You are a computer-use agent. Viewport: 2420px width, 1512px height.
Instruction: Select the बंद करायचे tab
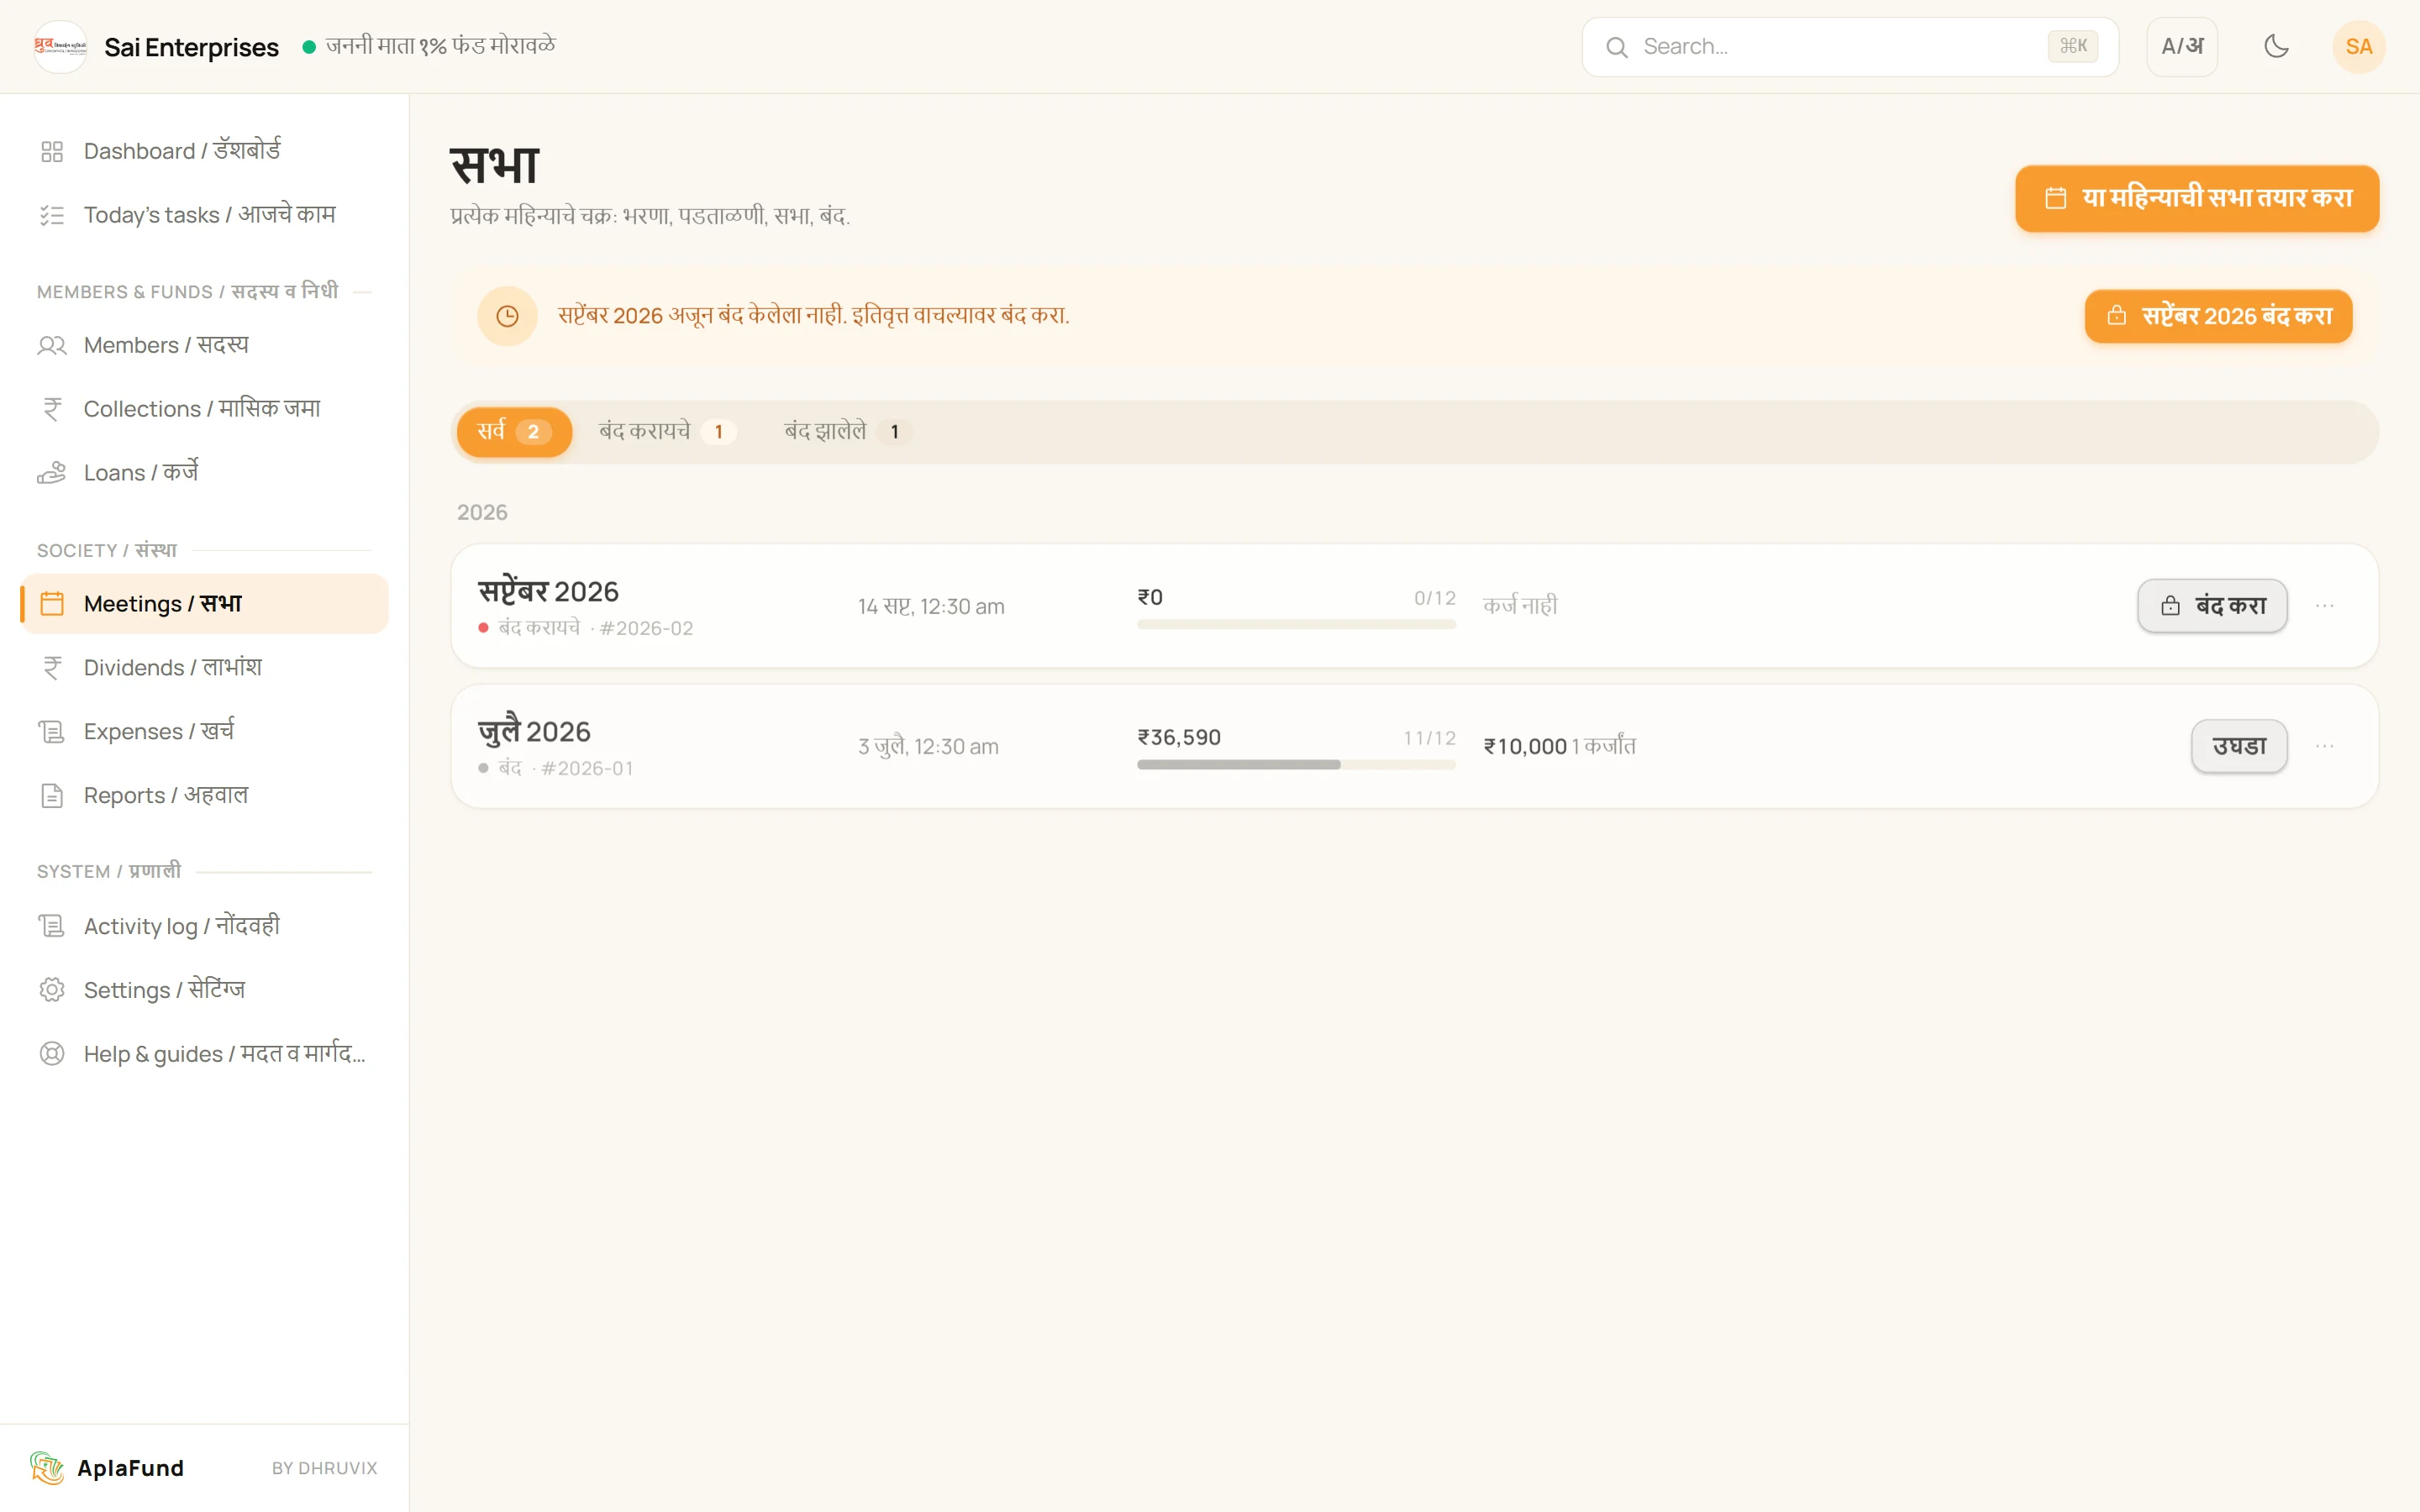(667, 432)
